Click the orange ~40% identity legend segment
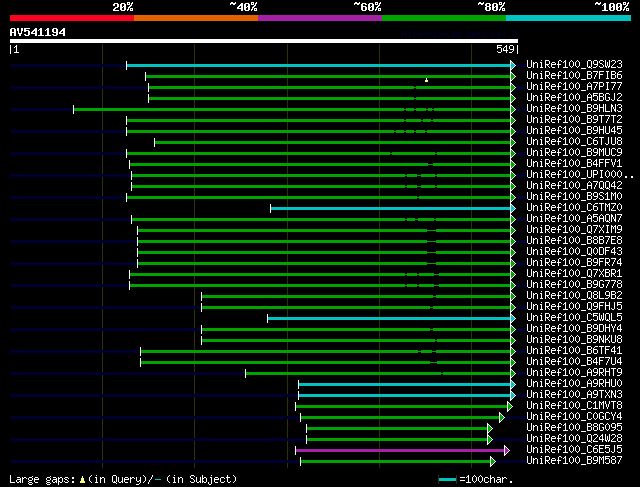The width and height of the screenshot is (640, 487). click(x=196, y=18)
